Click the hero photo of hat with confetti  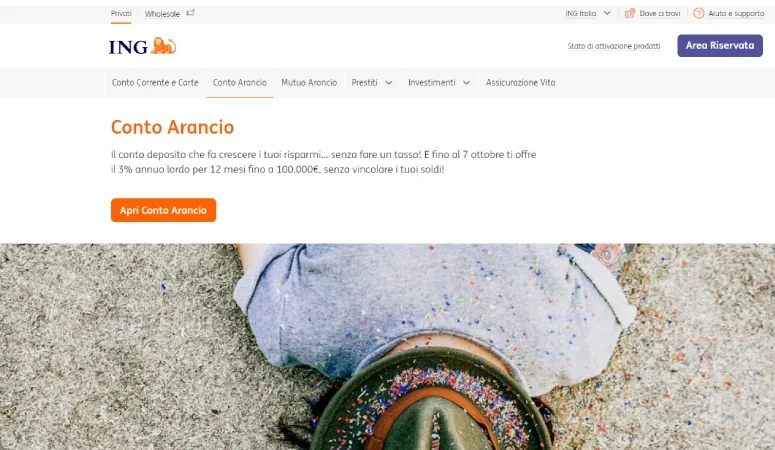(388, 346)
